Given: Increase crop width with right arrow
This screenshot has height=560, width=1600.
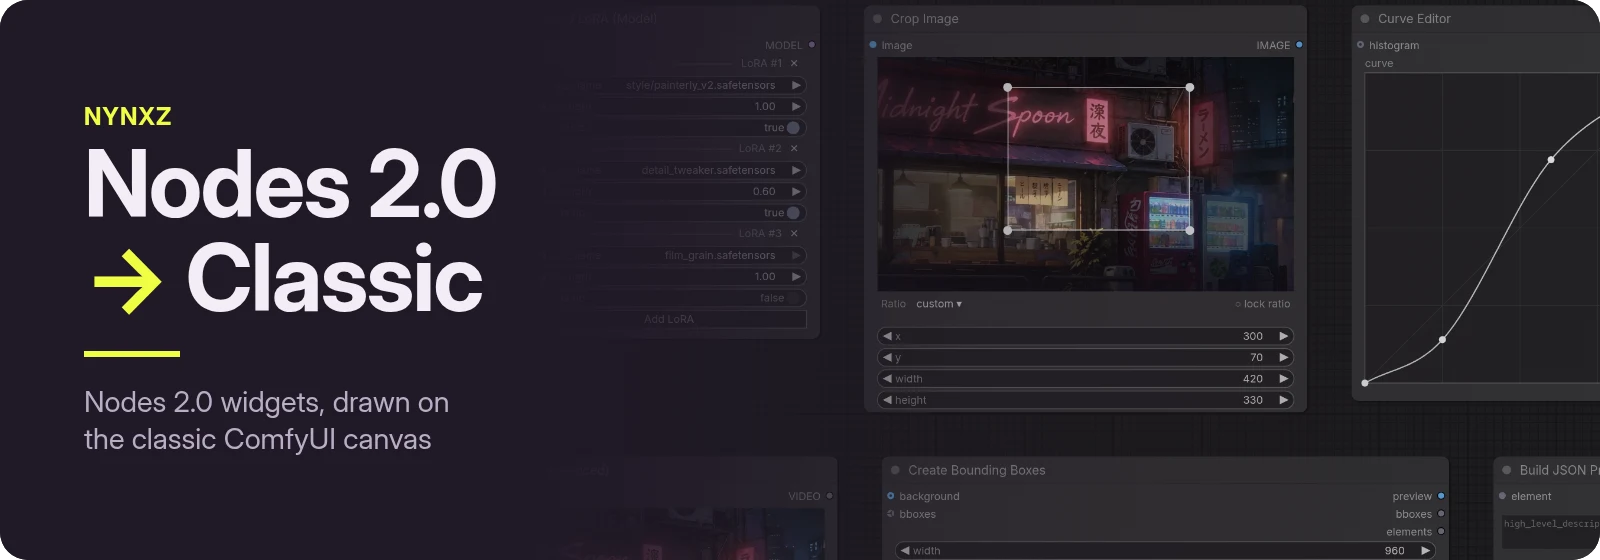Looking at the screenshot, I should (1284, 379).
